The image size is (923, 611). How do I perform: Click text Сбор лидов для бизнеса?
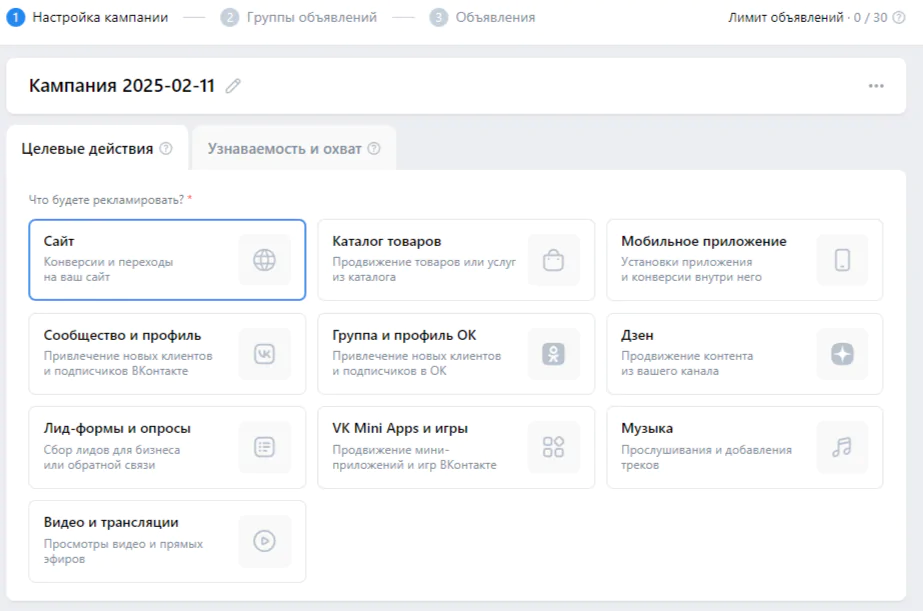click(112, 450)
